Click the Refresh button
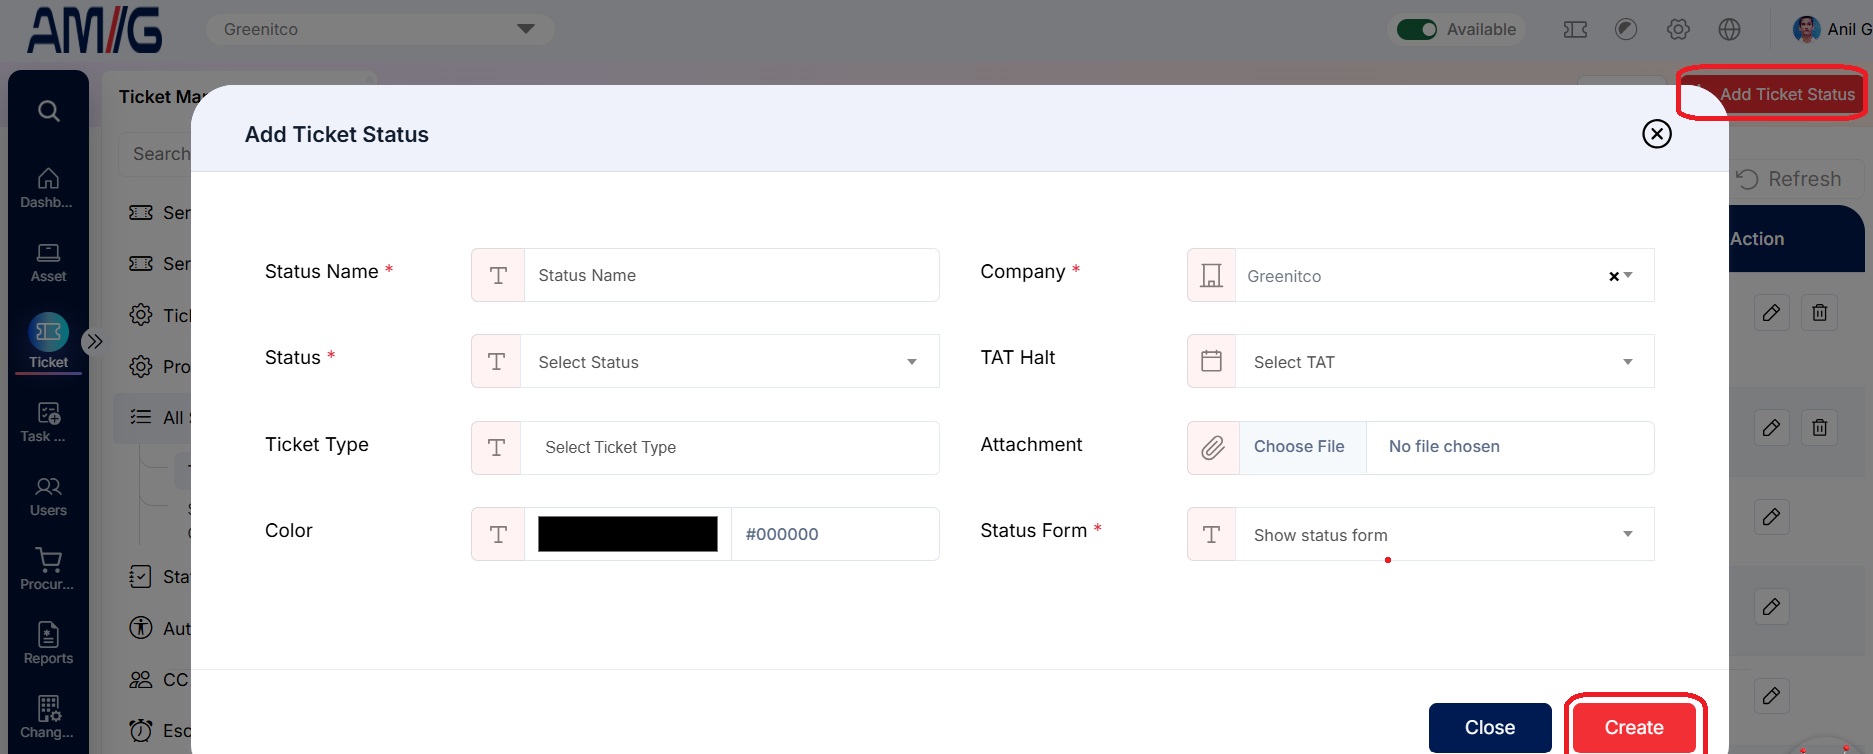Viewport: 1873px width, 754px height. tap(1789, 179)
